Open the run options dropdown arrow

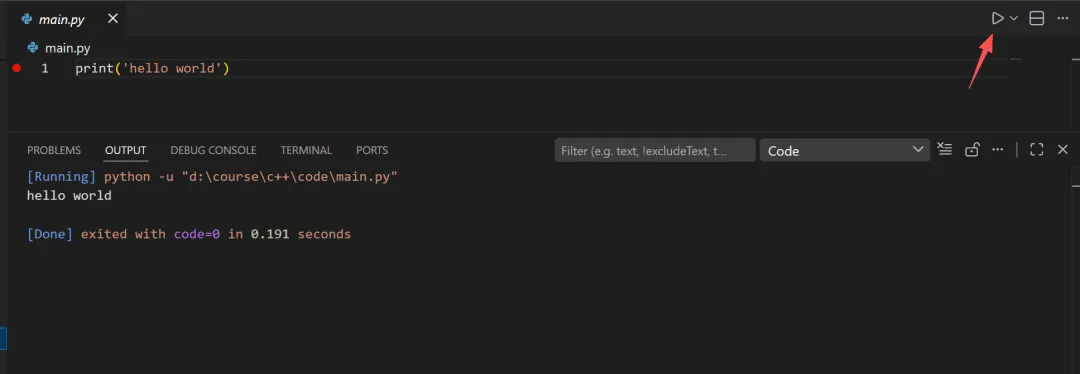pyautogui.click(x=1014, y=19)
